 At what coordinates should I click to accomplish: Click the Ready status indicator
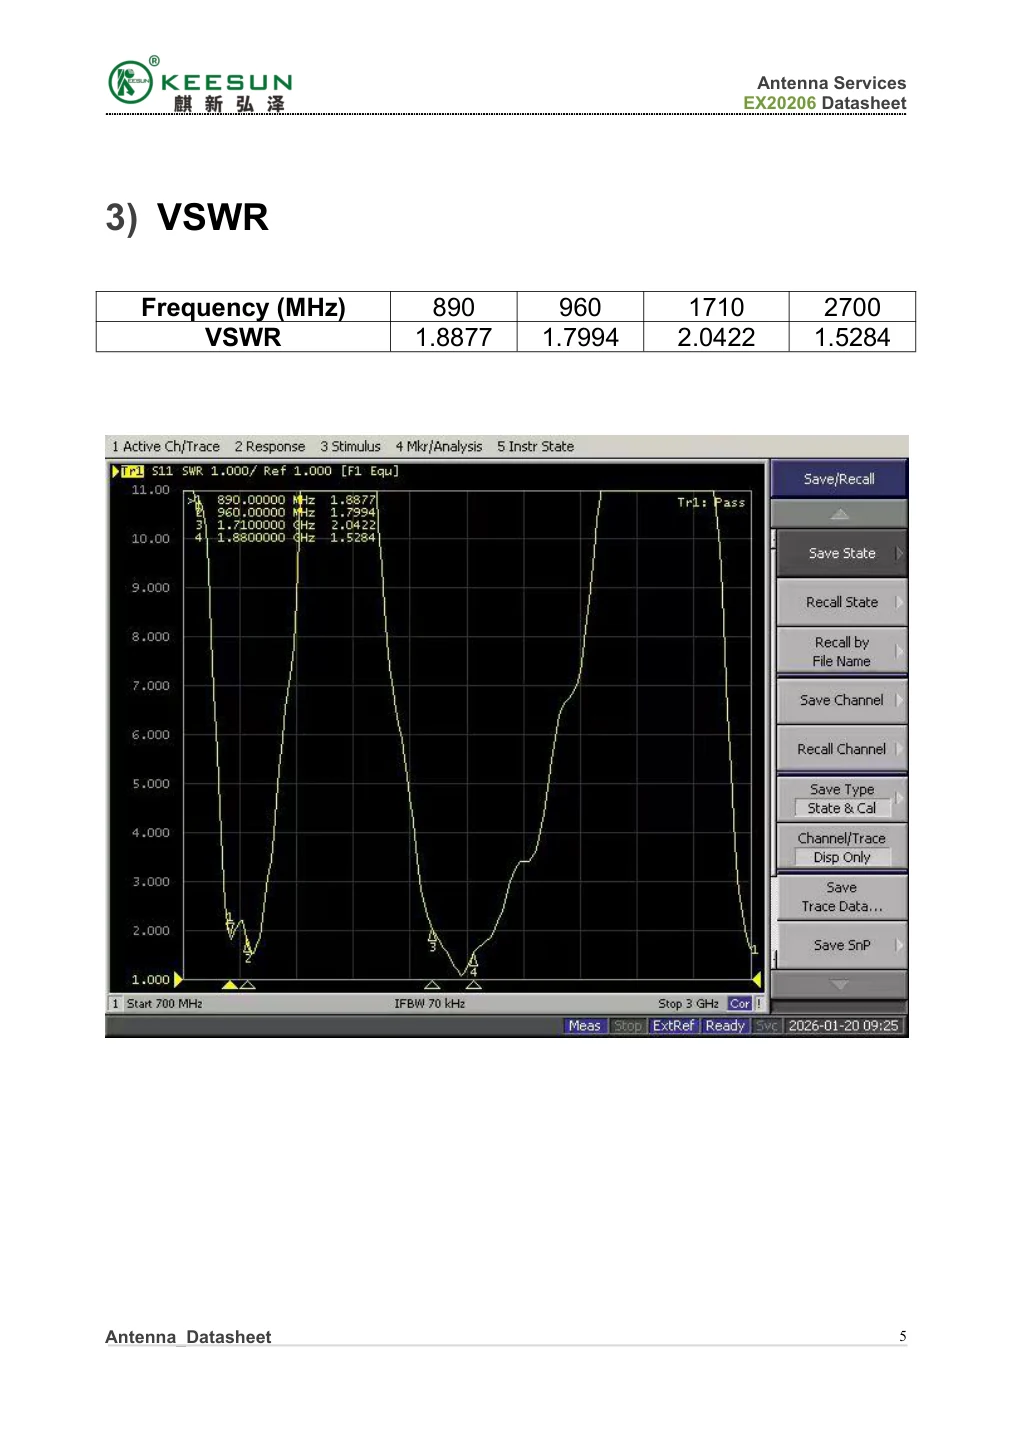point(725,1026)
